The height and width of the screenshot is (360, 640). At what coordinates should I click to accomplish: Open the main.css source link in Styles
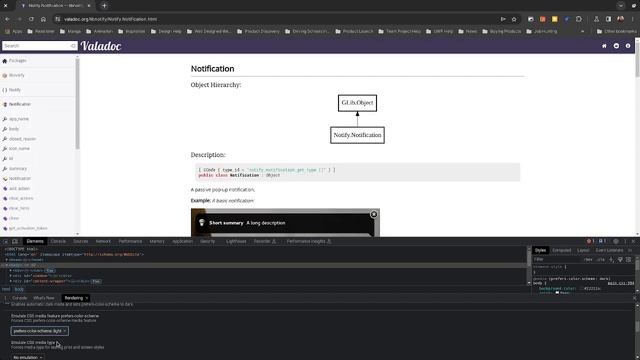coord(620,283)
